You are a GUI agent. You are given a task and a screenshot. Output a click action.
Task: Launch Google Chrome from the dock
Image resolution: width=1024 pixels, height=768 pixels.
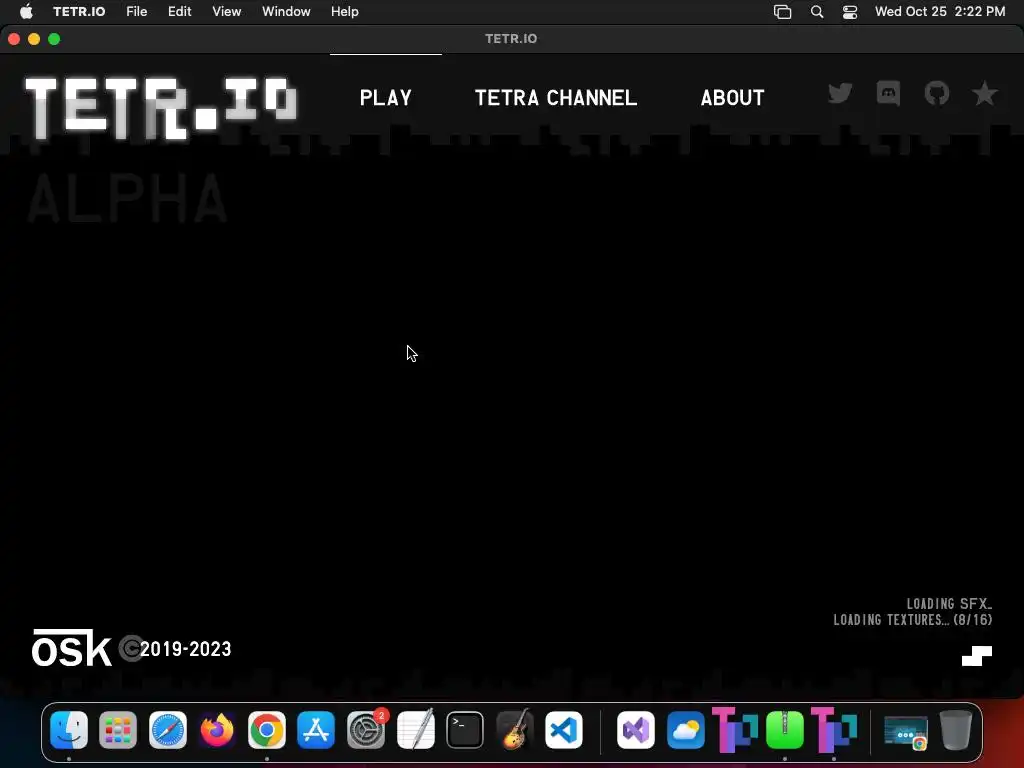click(266, 730)
